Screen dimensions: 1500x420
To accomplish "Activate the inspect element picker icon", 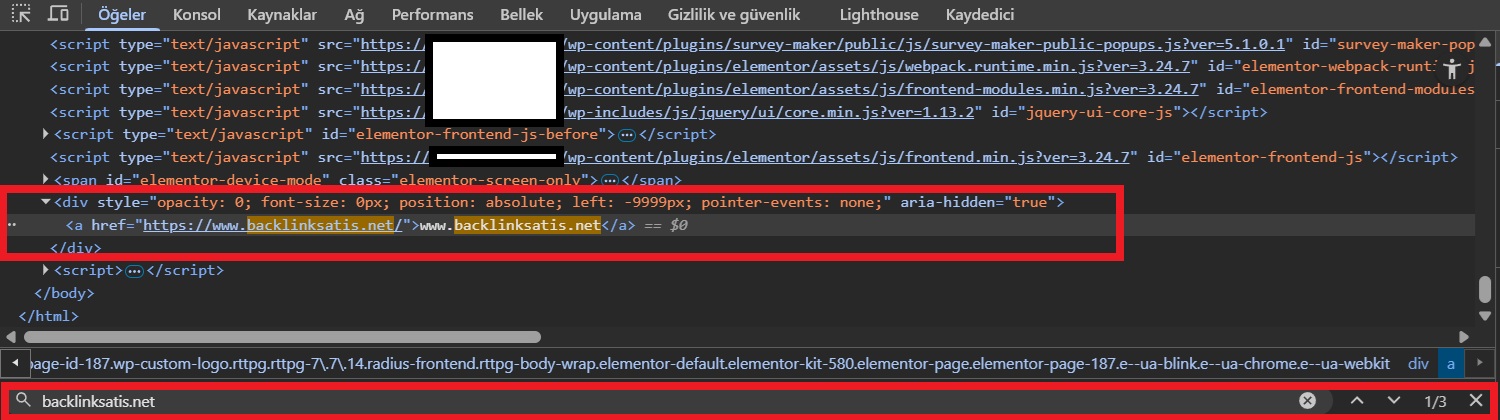I will [20, 15].
